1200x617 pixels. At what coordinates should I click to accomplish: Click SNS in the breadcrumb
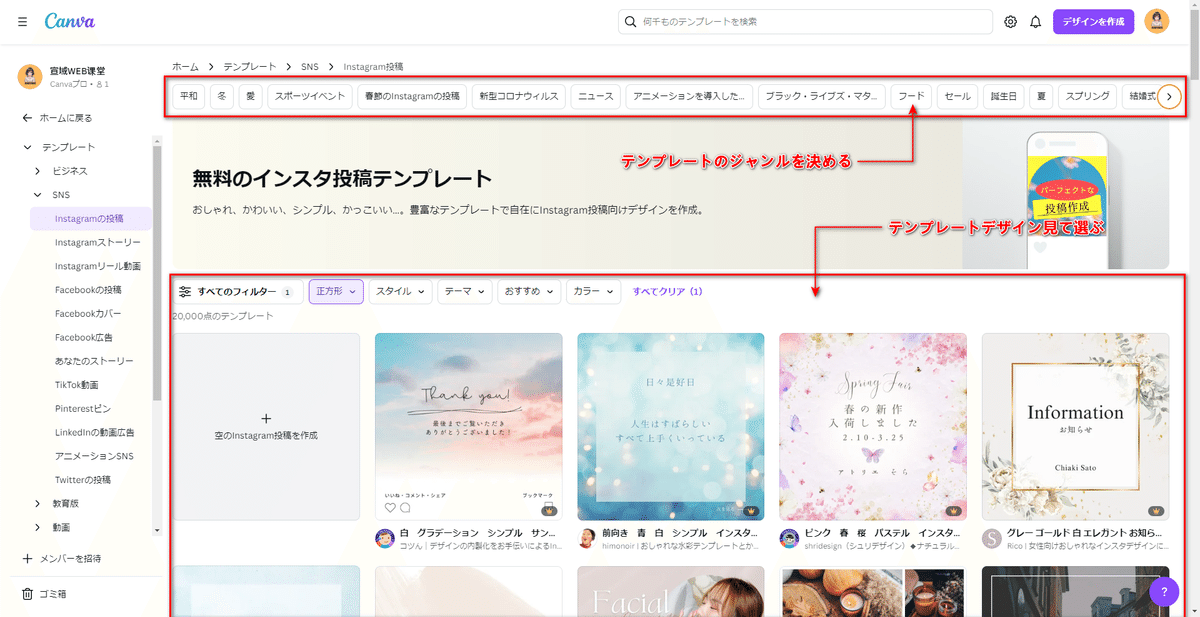tap(310, 66)
